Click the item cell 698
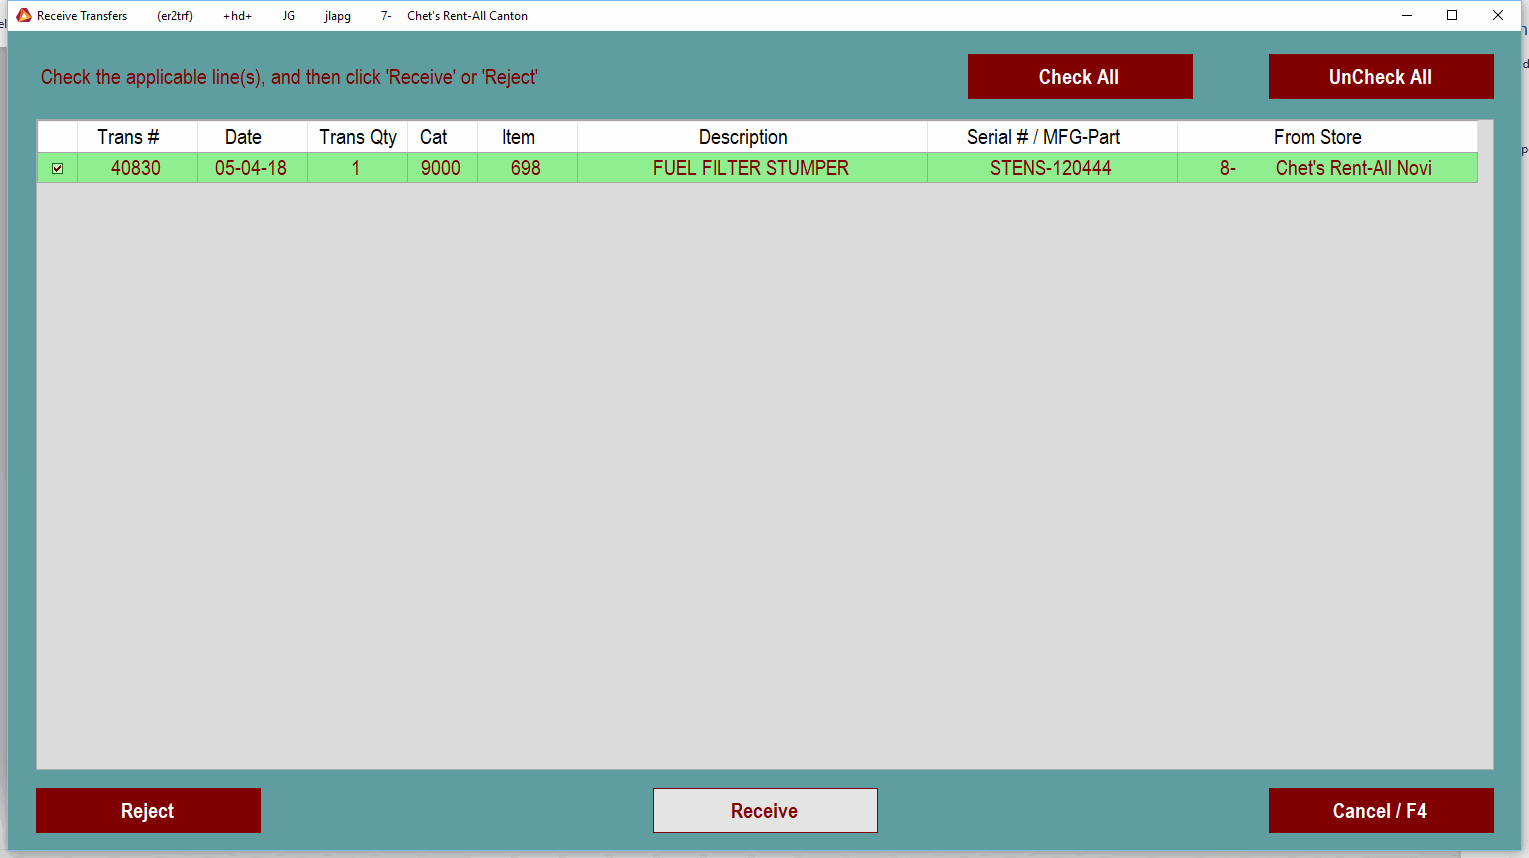Viewport: 1529px width, 858px height. click(x=527, y=168)
